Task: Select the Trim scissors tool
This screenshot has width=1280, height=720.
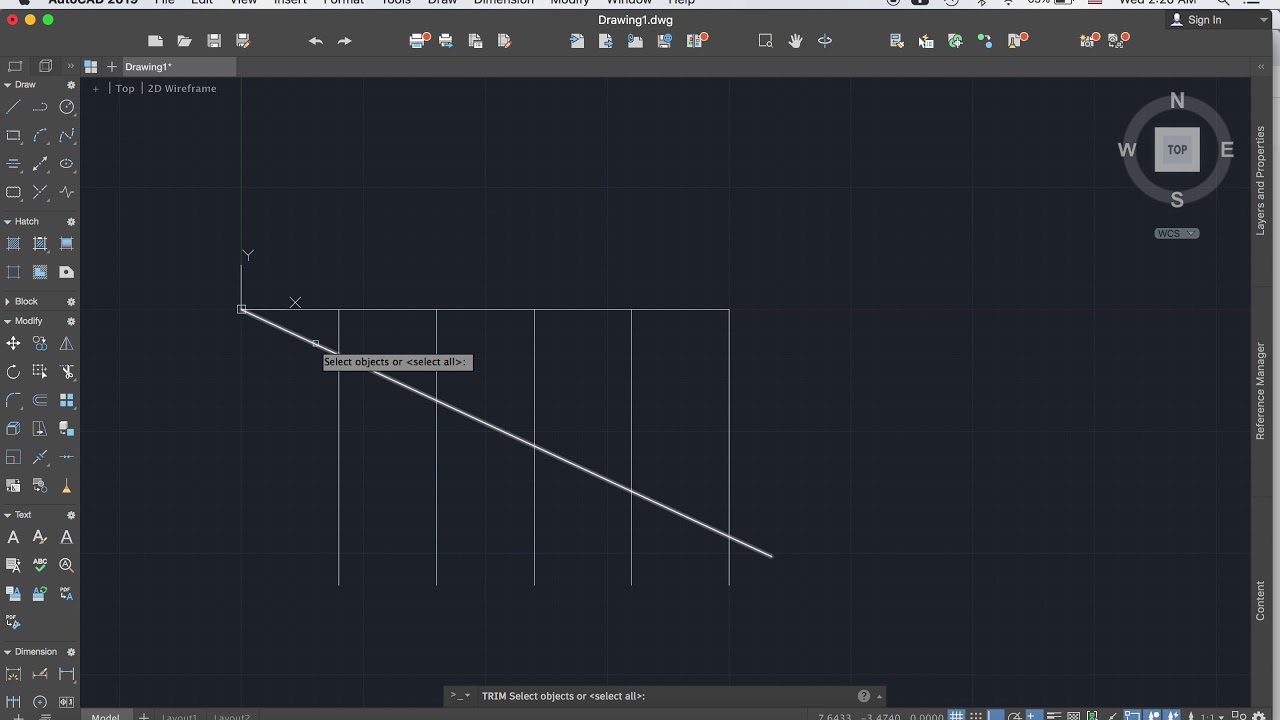Action: (67, 372)
